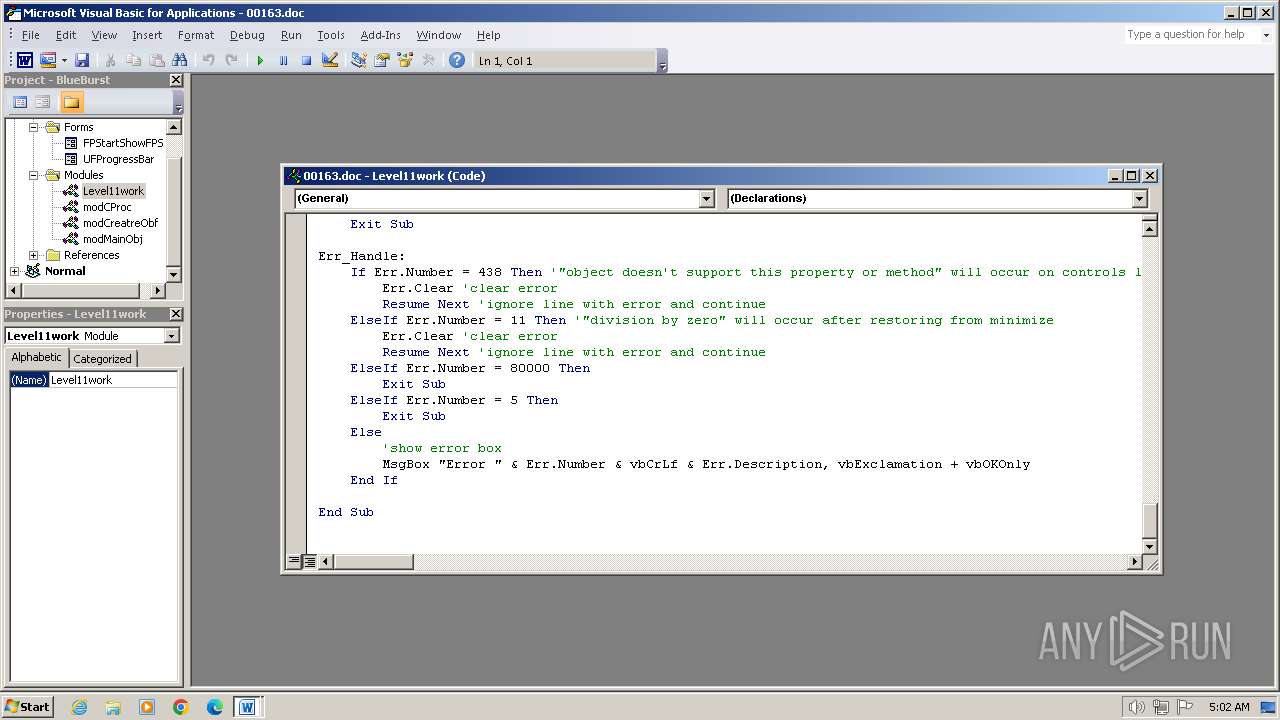Click Procedure View button in code window
Viewport: 1280px width, 720px height.
pyautogui.click(x=294, y=562)
